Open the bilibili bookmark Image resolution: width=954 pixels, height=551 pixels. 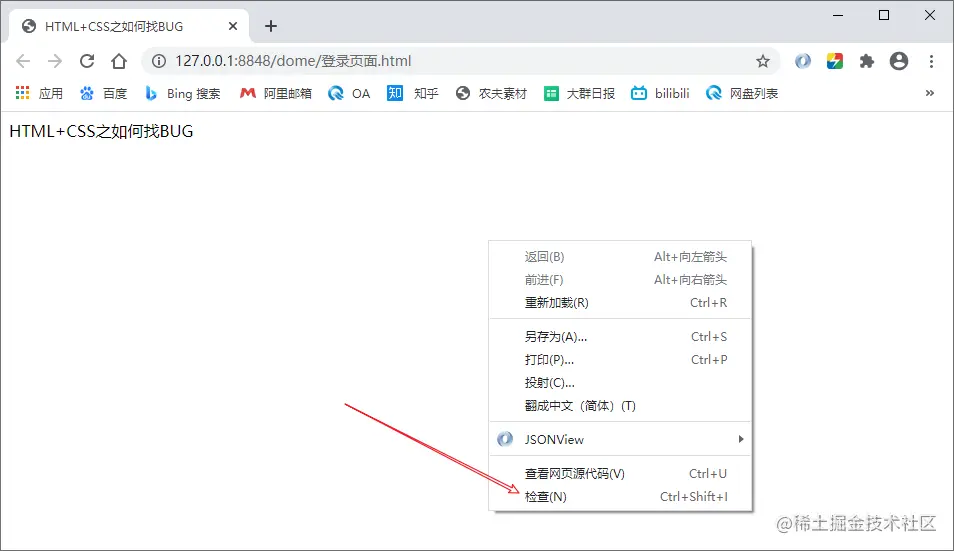(660, 93)
